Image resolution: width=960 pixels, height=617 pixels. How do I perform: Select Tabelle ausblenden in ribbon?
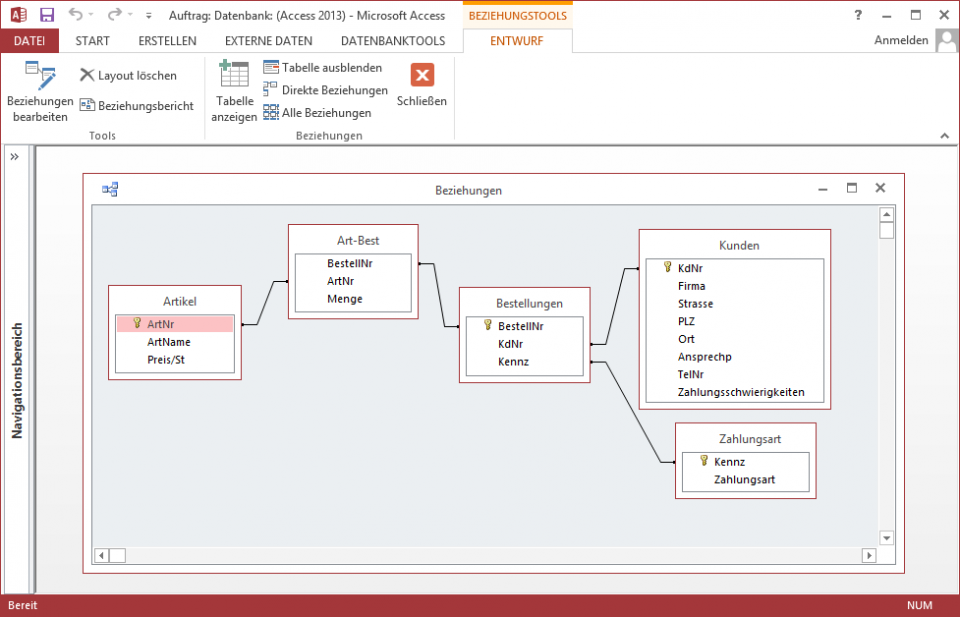(x=322, y=67)
